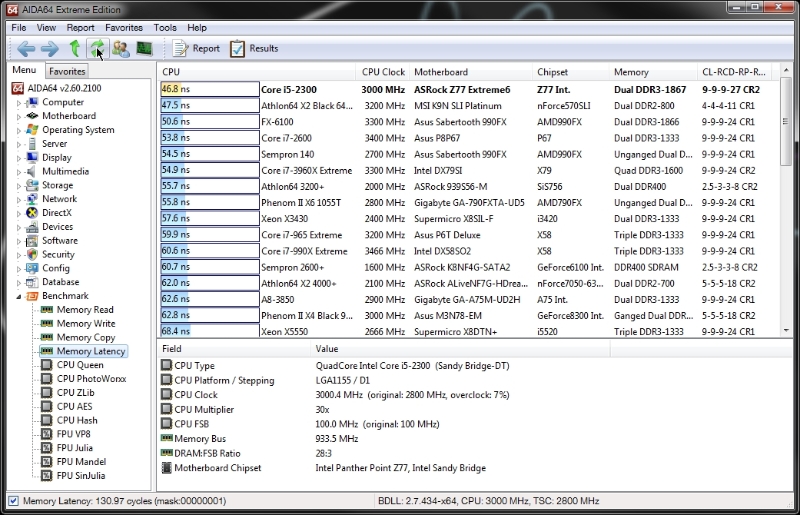Select the Core i5-2300 result row
This screenshot has height=515, width=800.
(x=469, y=89)
